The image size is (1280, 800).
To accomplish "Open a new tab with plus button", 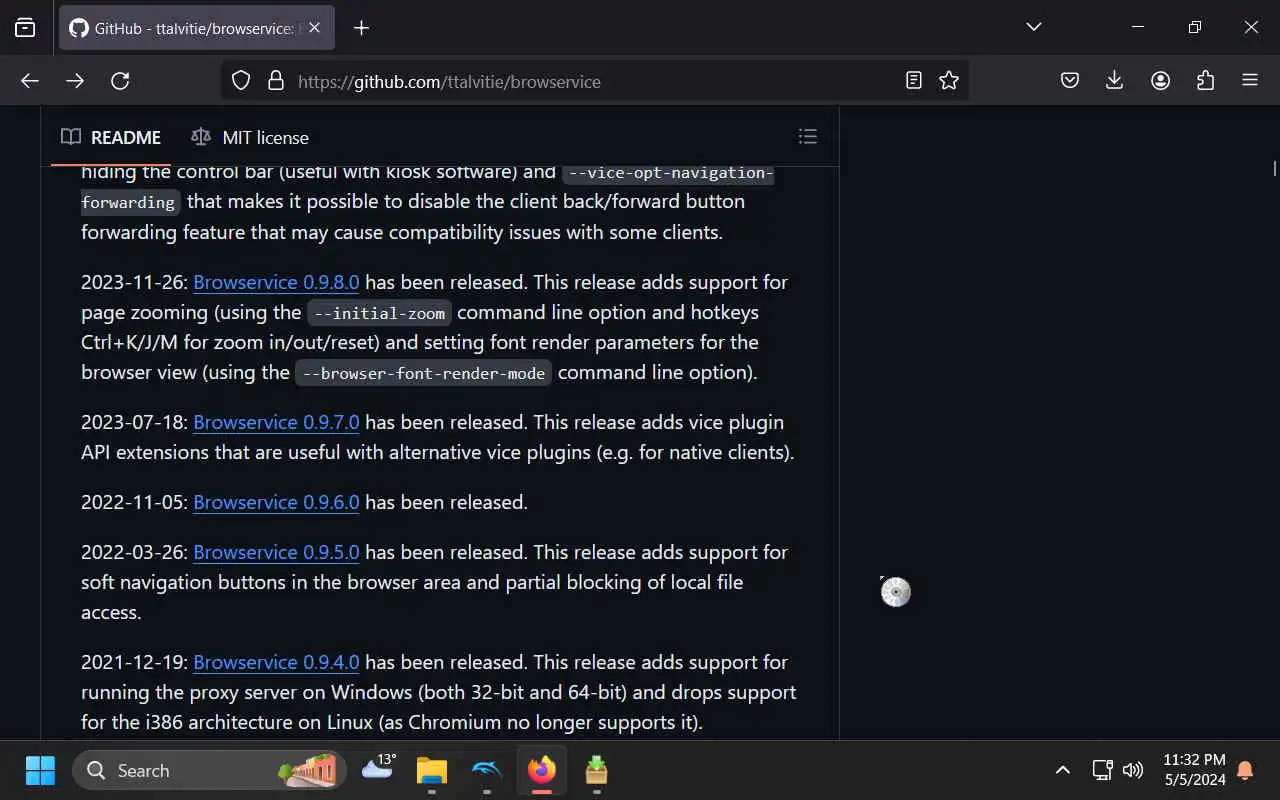I will pyautogui.click(x=362, y=28).
